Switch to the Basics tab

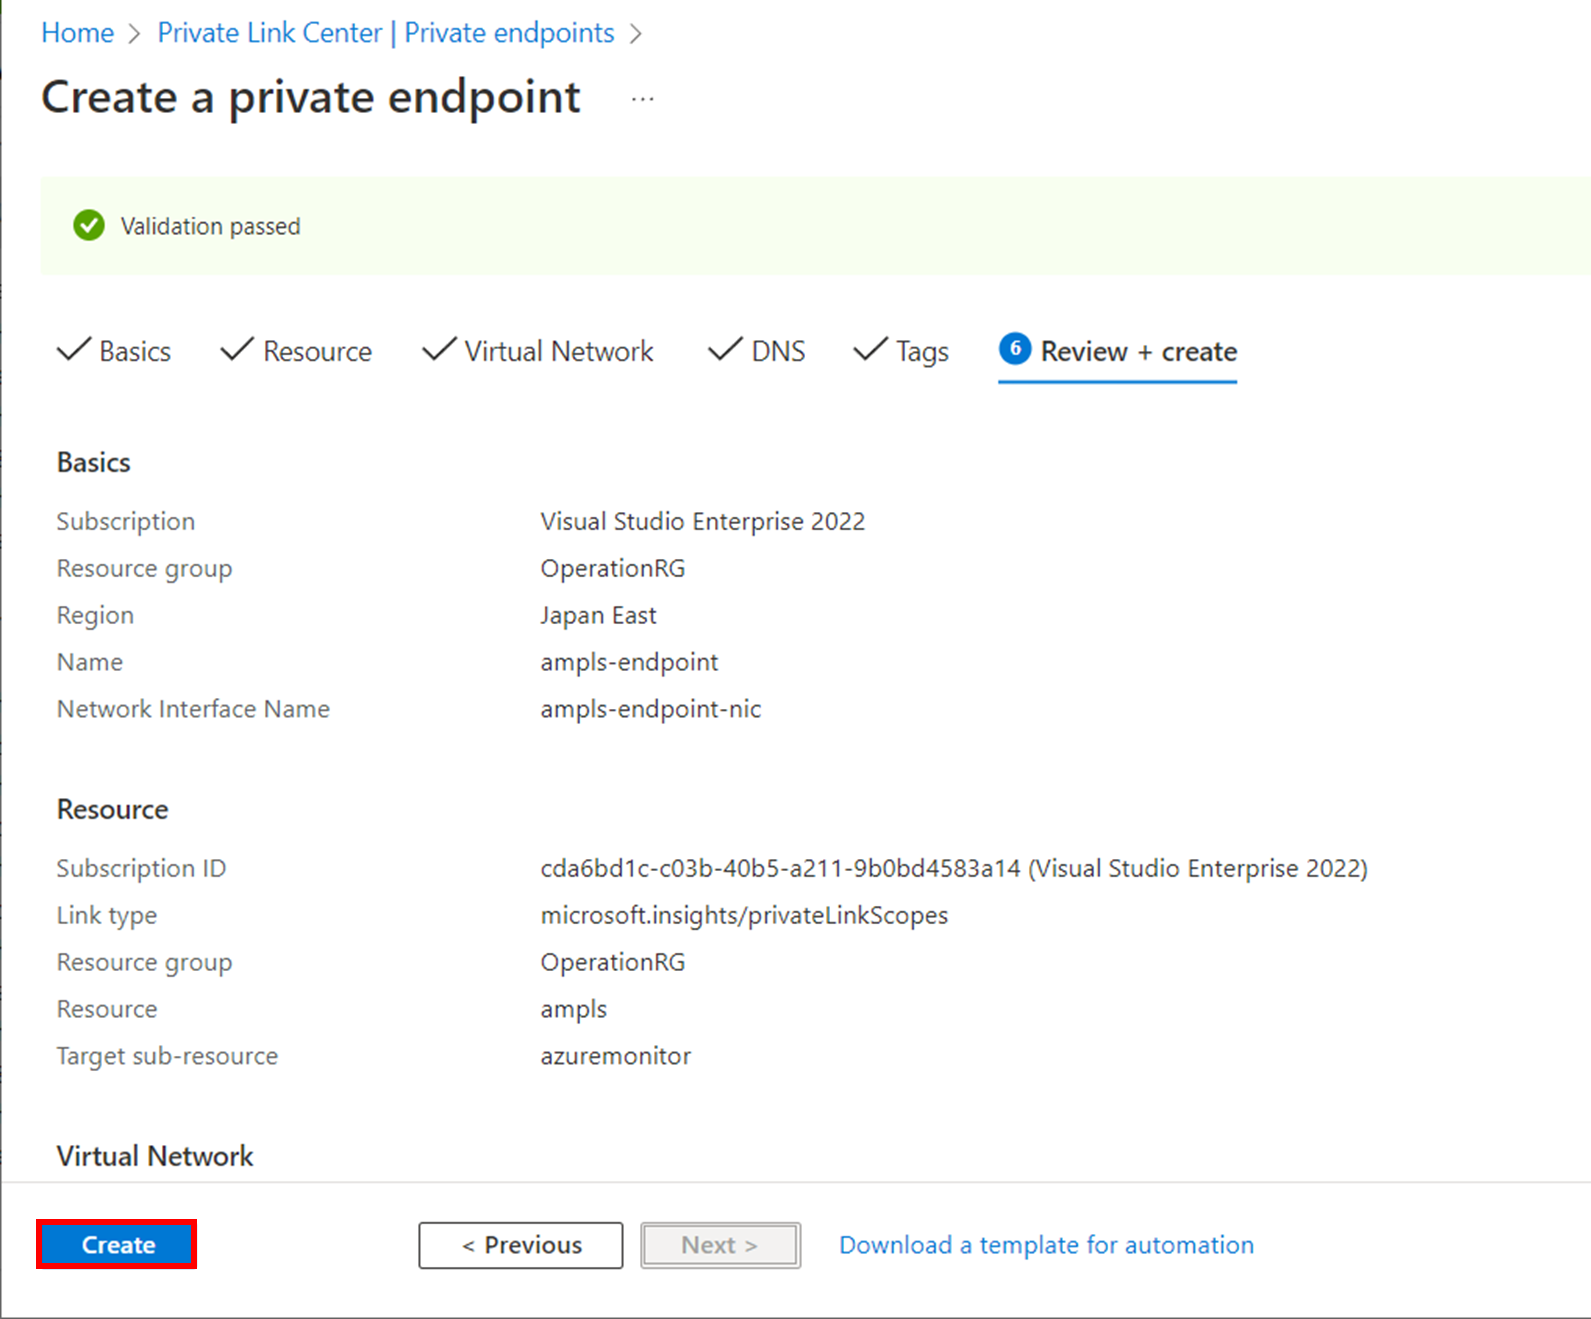coord(135,352)
